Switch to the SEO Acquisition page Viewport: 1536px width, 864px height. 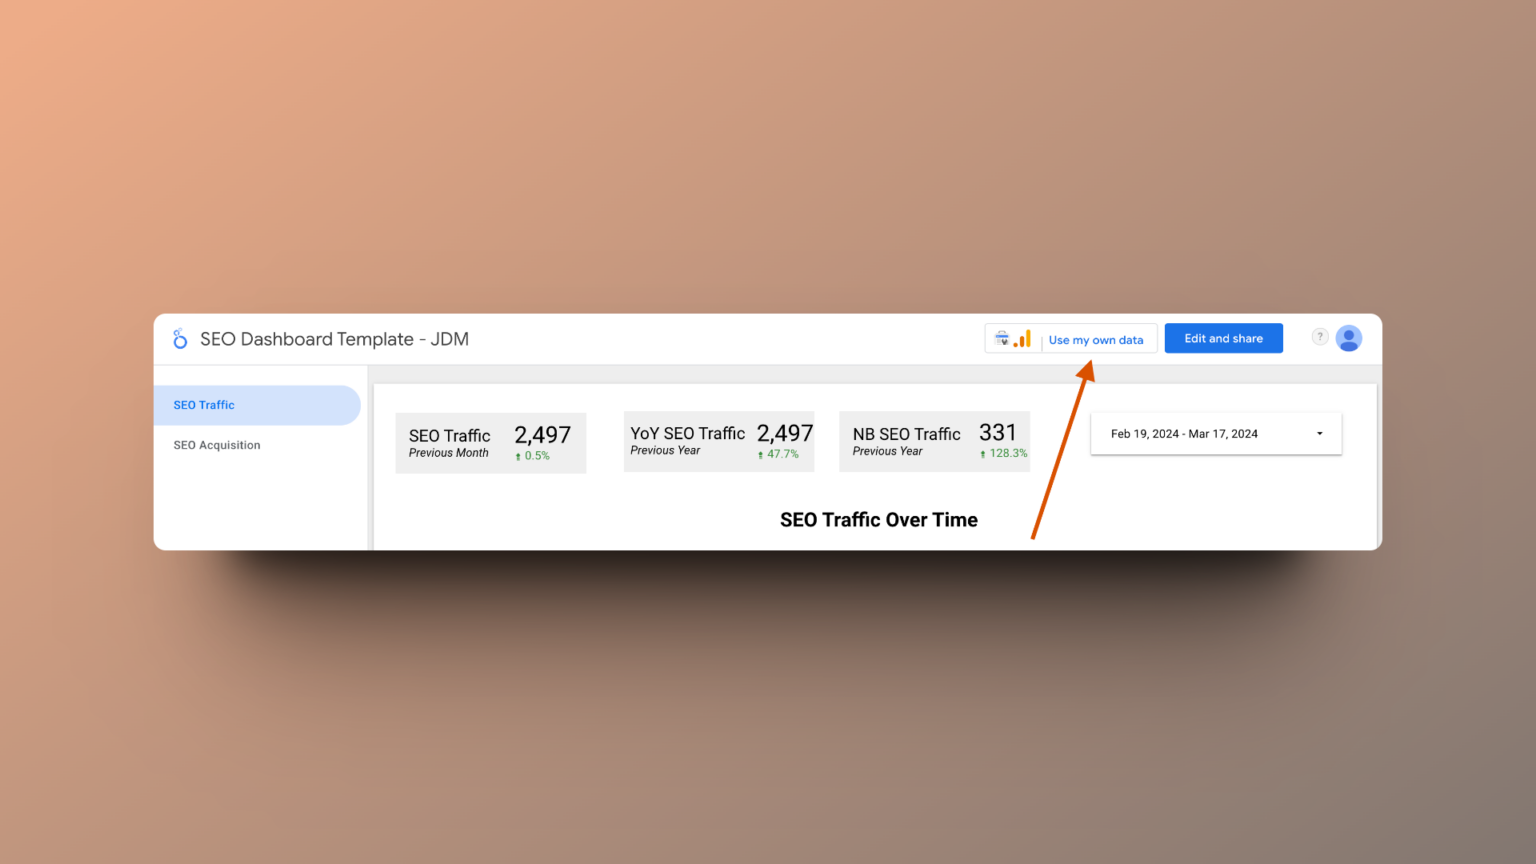[217, 444]
